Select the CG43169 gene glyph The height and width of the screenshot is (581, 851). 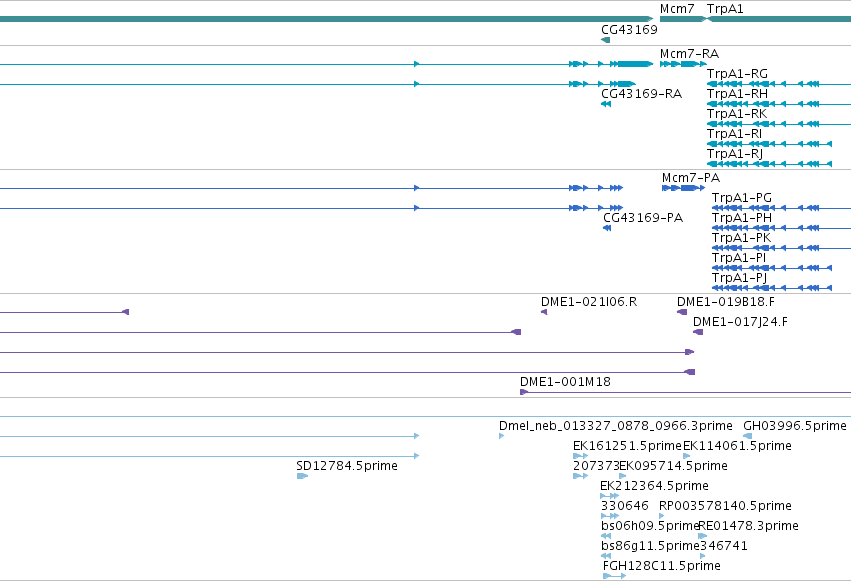coord(606,40)
